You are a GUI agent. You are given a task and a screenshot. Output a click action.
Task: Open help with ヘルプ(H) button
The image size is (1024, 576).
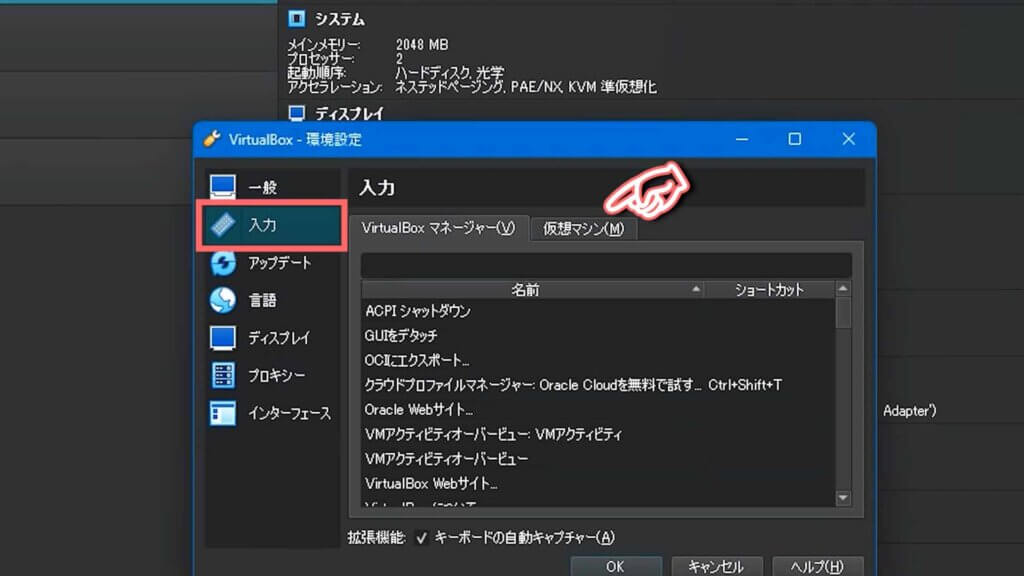click(818, 566)
